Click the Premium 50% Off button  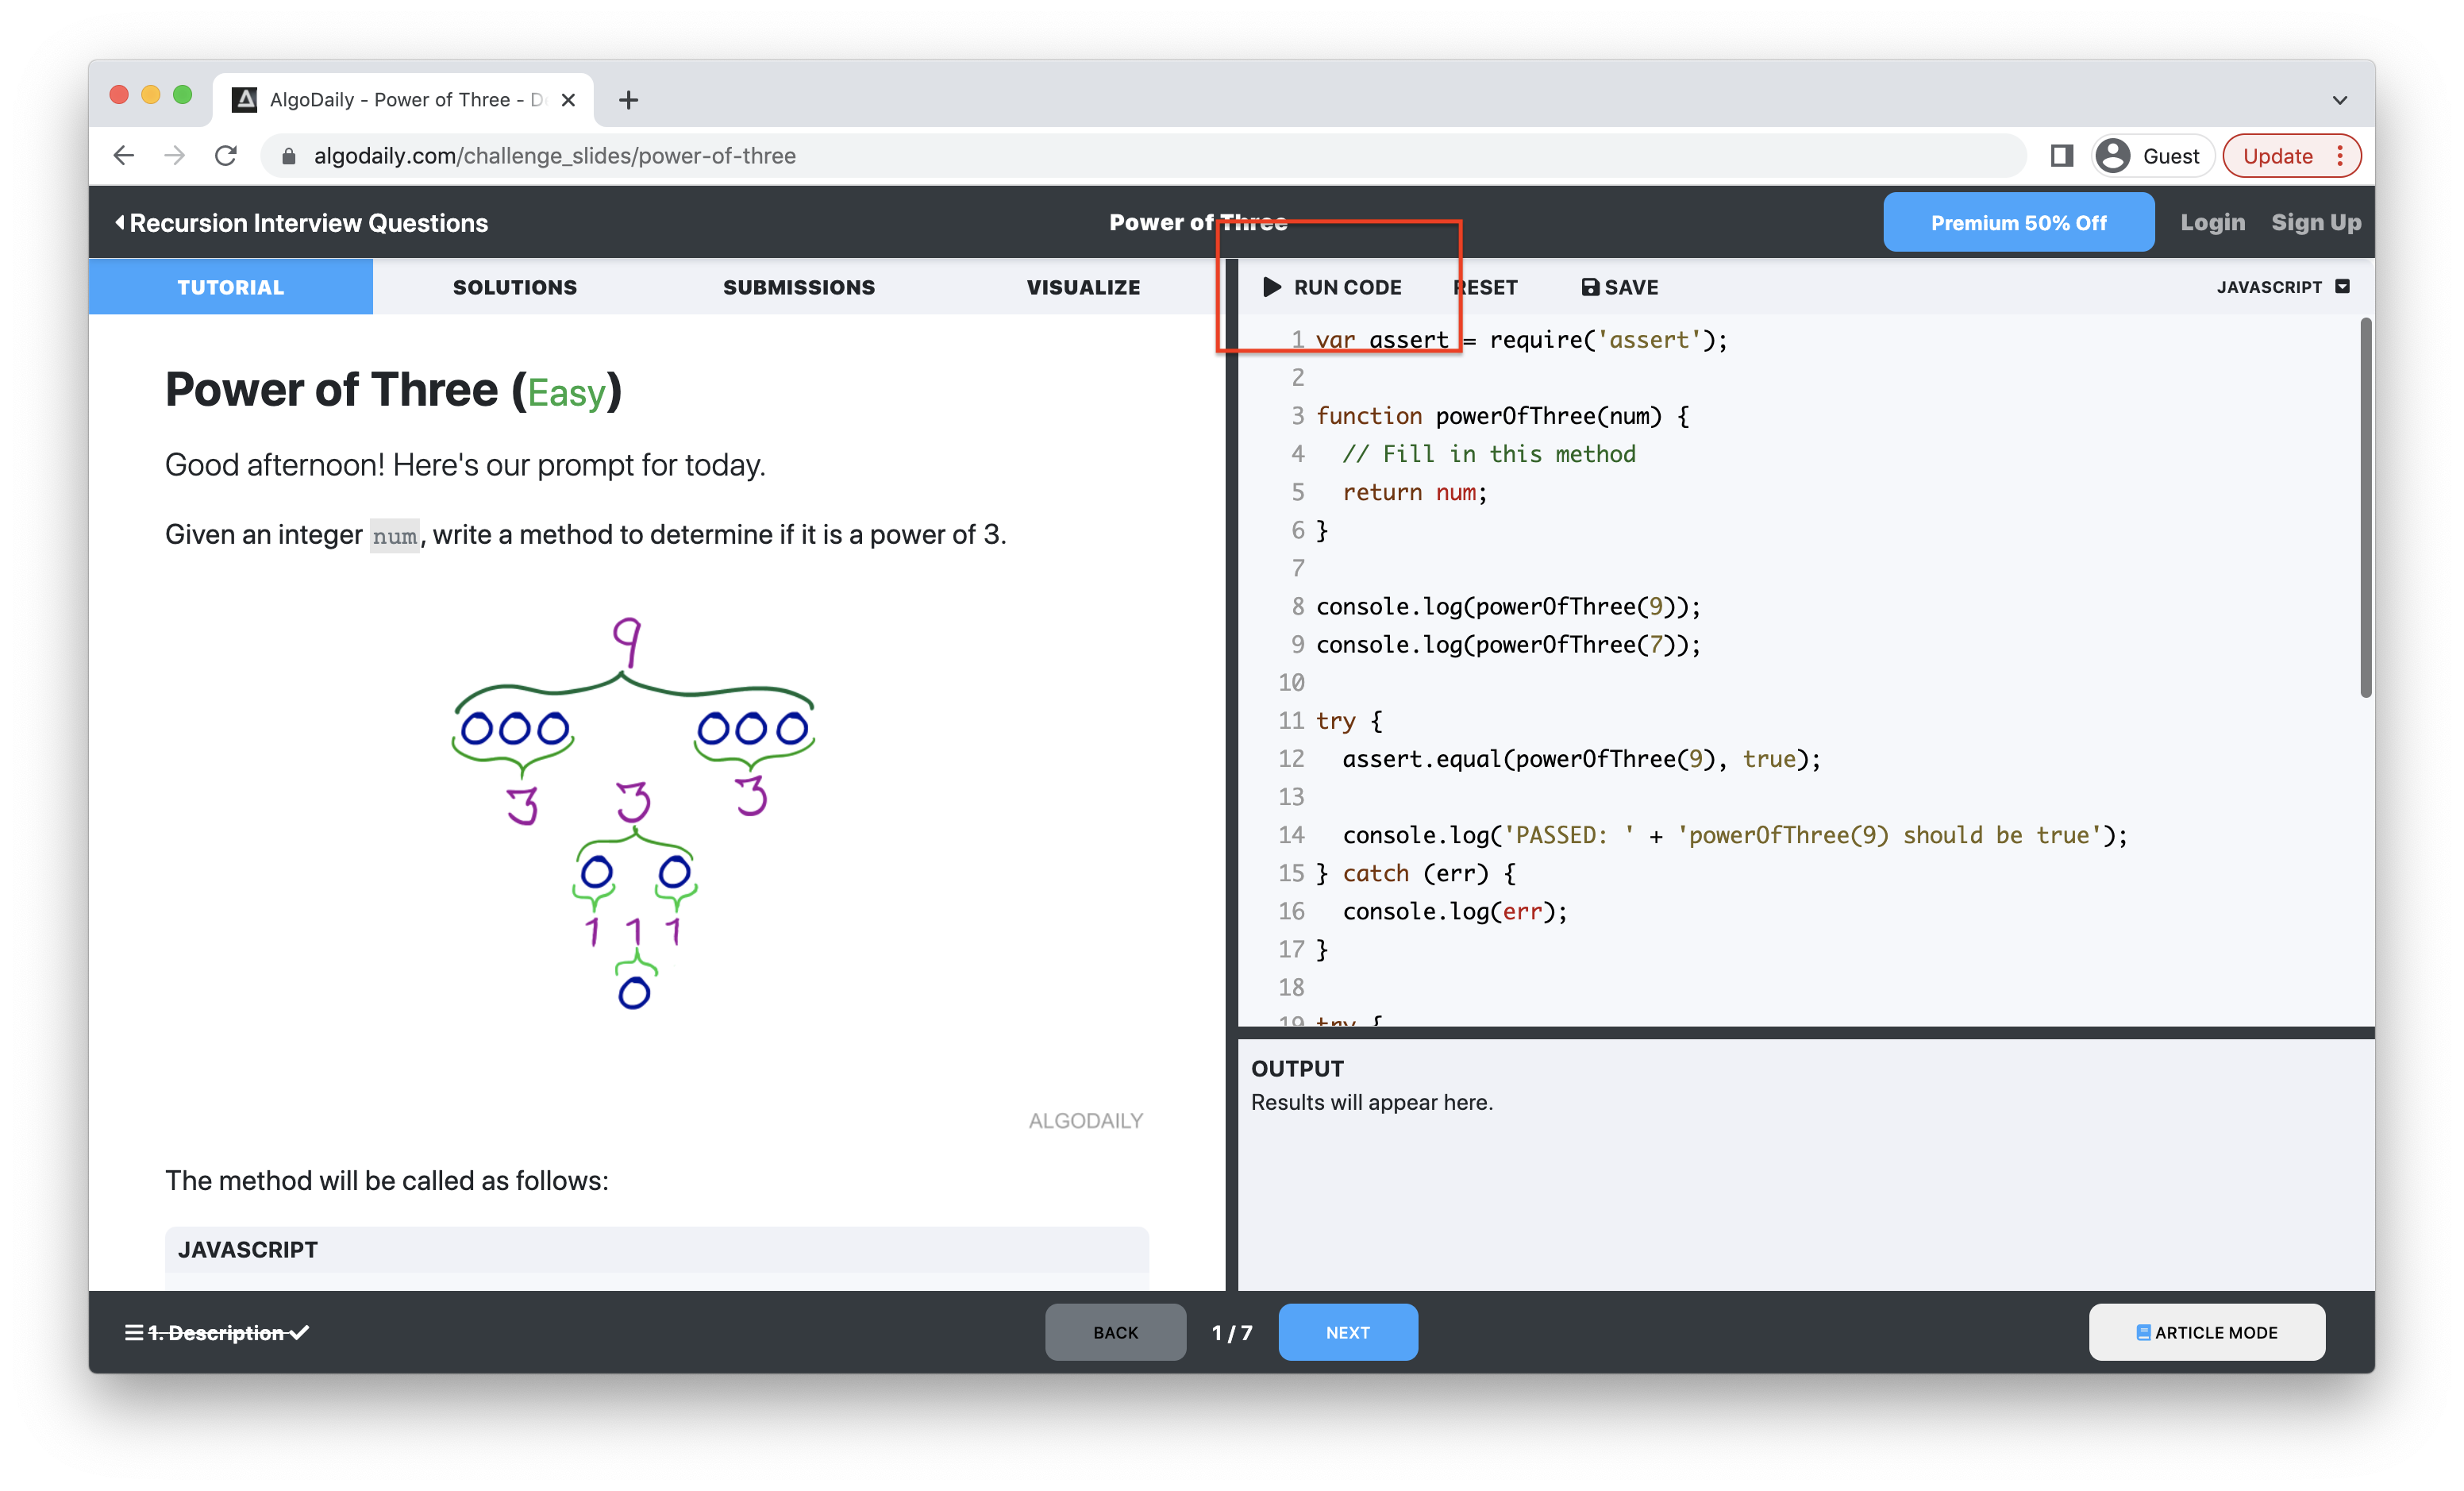click(2018, 222)
